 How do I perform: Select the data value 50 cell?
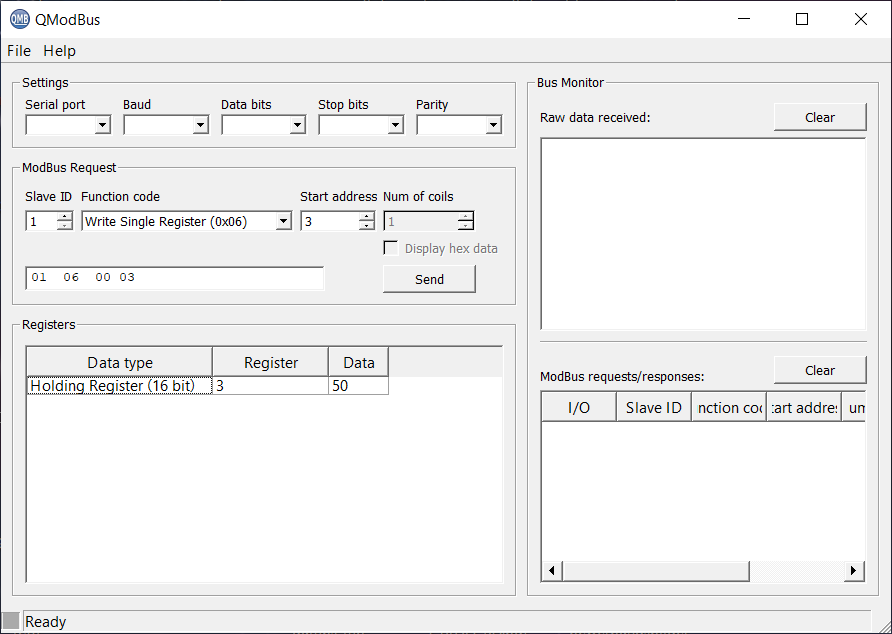pos(359,385)
